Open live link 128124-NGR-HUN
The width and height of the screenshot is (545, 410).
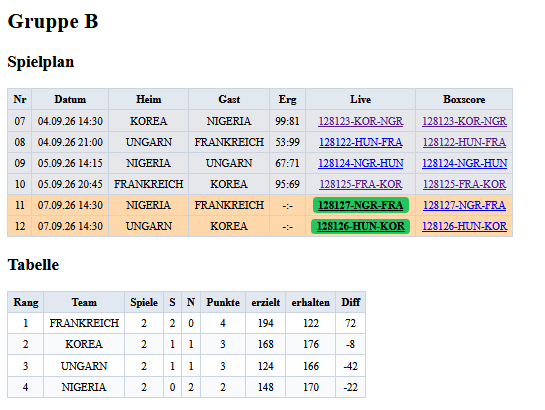click(x=360, y=163)
